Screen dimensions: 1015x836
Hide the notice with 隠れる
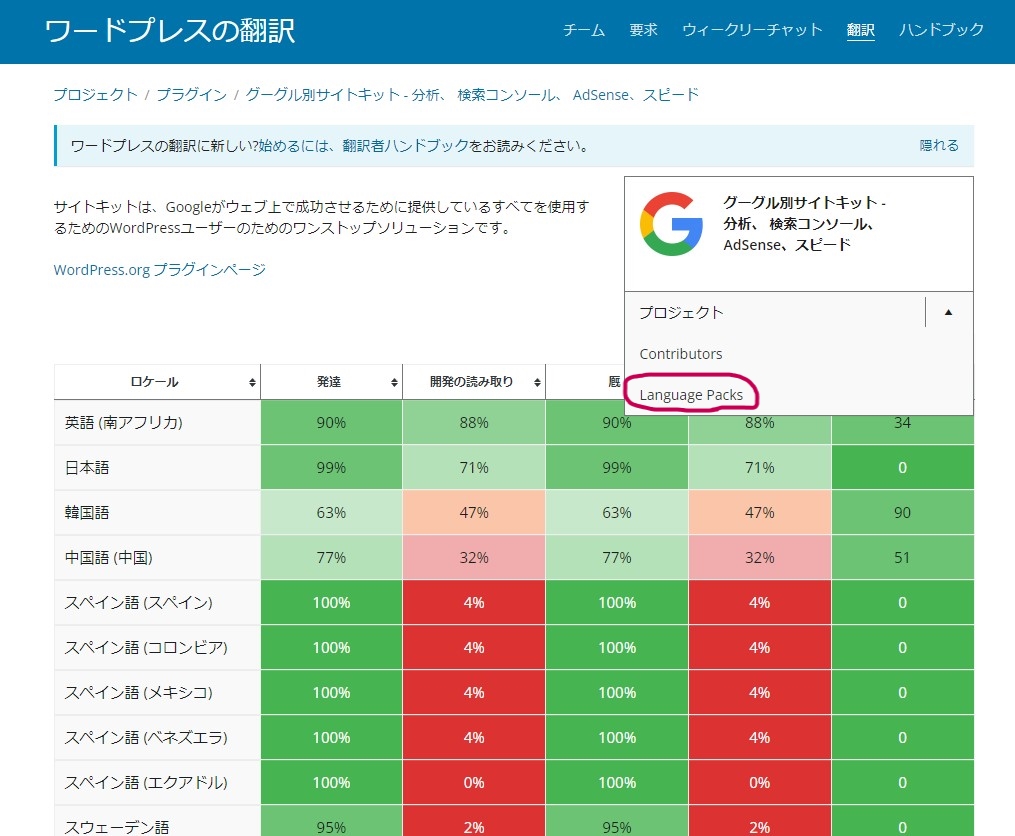point(939,145)
